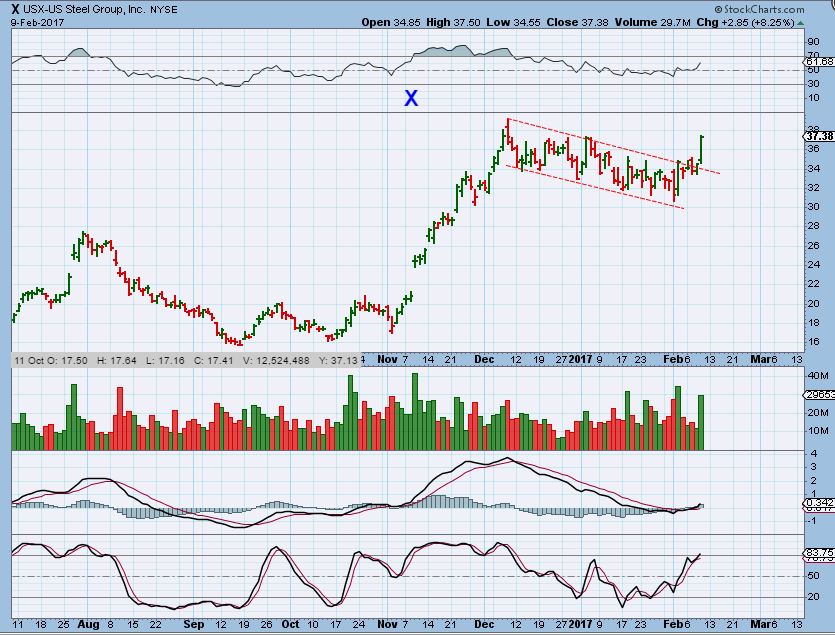Click 'H: 17.64' in the data readout

point(117,361)
